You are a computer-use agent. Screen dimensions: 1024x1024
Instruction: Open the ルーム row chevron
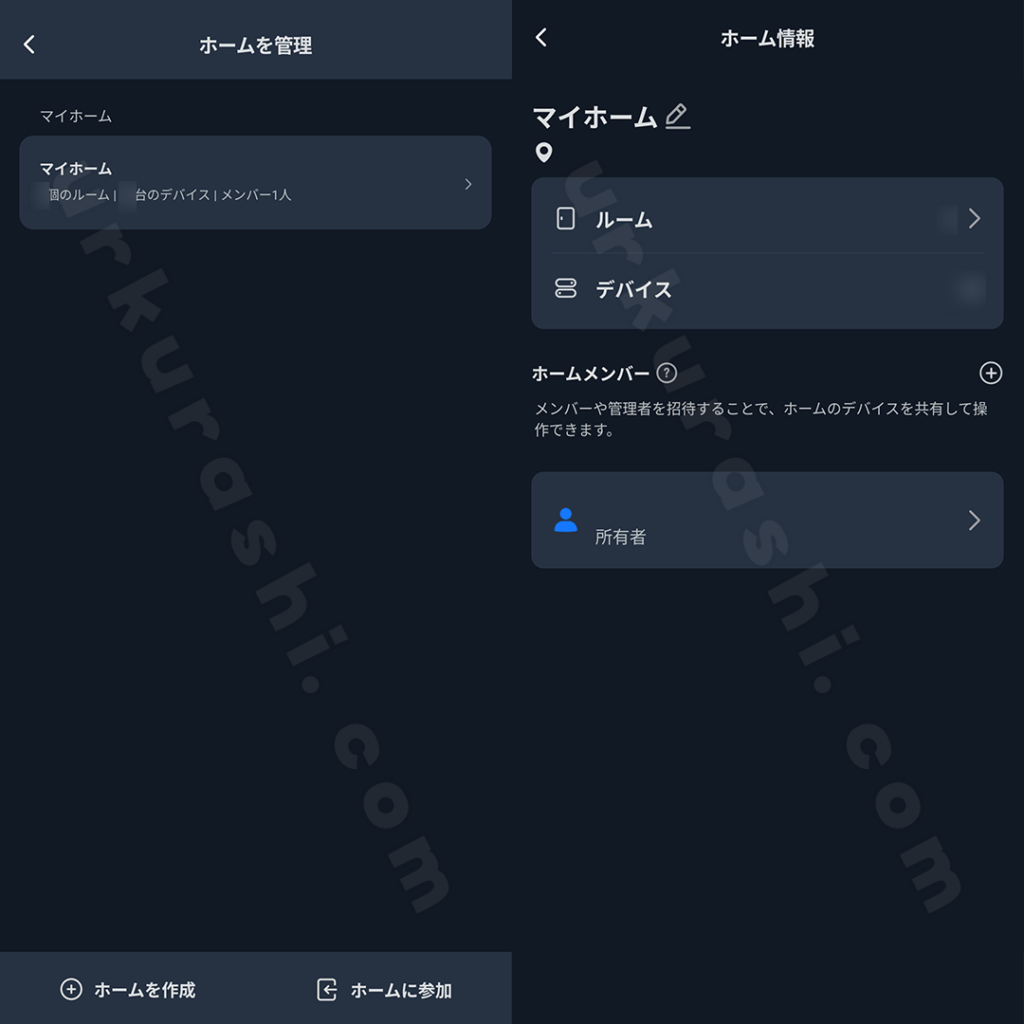[x=974, y=218]
